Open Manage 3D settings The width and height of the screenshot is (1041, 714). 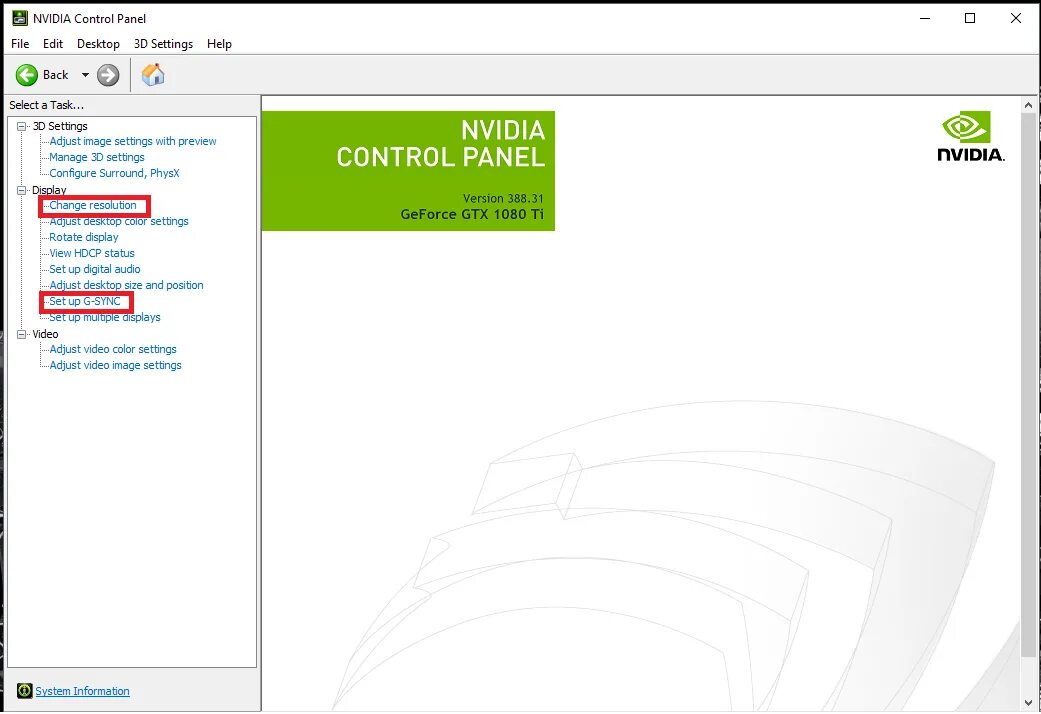click(x=97, y=157)
